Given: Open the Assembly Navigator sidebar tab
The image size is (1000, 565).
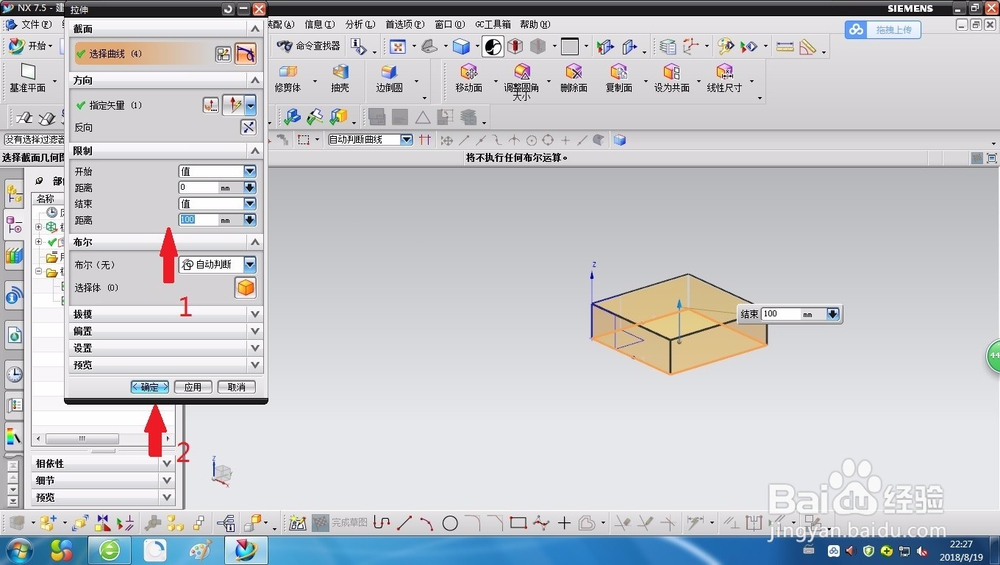Looking at the screenshot, I should [x=14, y=192].
